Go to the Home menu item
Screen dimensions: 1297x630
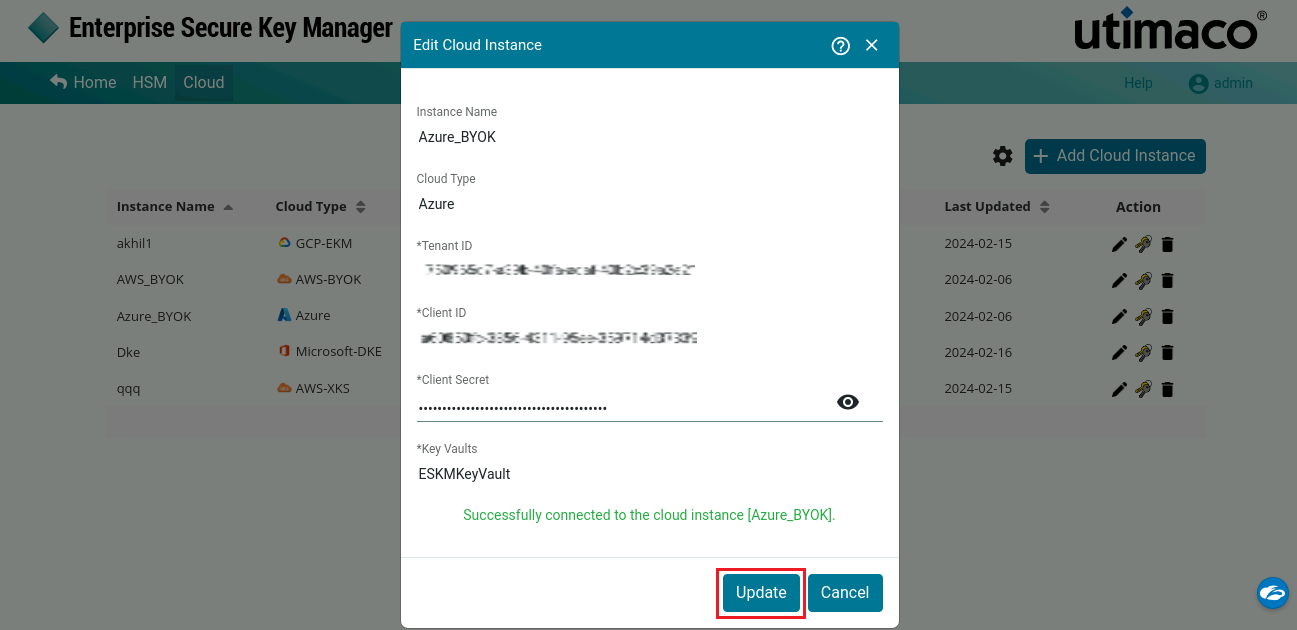click(83, 83)
